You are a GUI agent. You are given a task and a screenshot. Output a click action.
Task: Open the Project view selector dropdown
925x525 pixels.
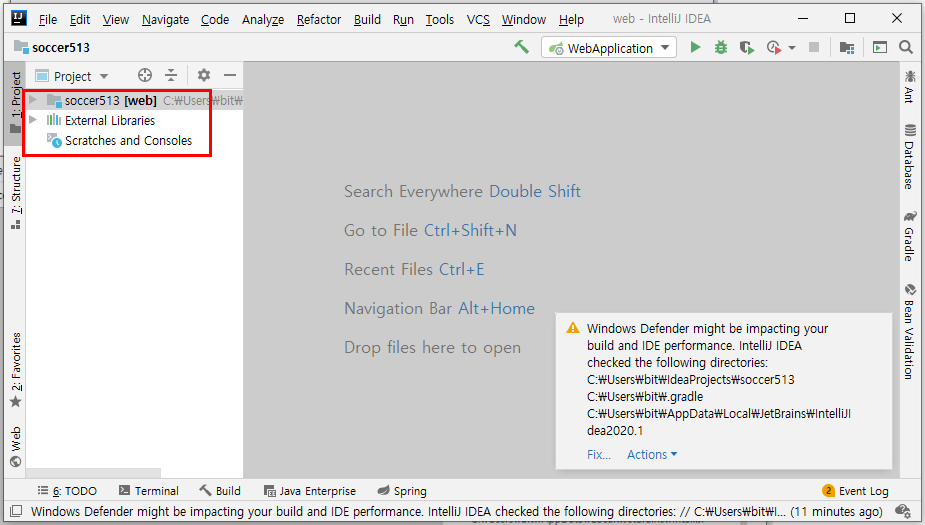tap(72, 76)
